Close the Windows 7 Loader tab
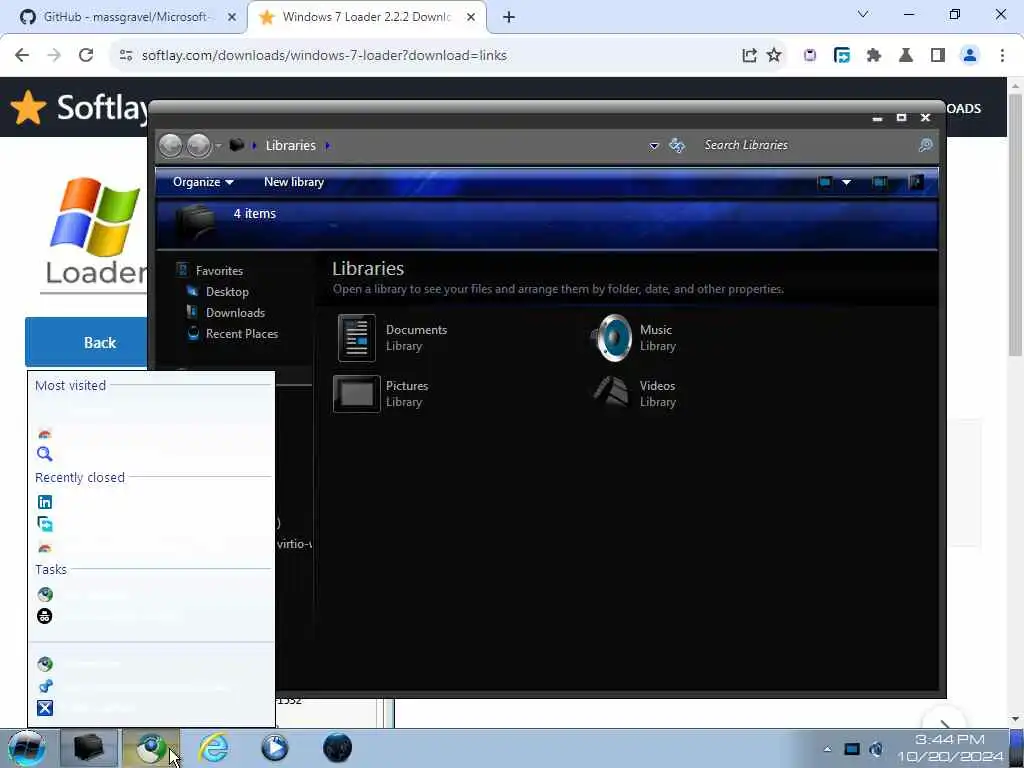This screenshot has height=768, width=1024. [x=471, y=17]
